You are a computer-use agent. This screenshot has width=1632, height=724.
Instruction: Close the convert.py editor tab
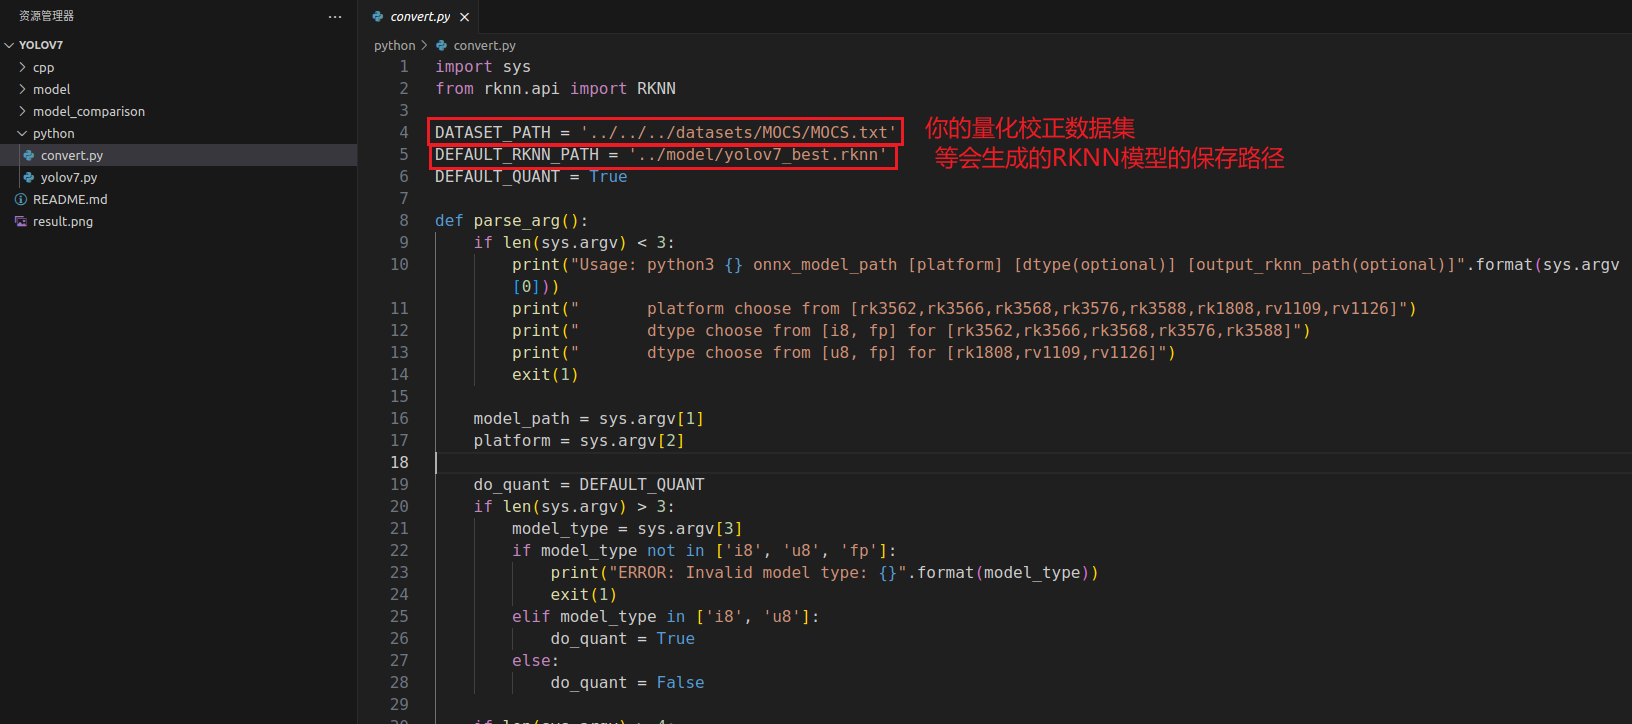[x=464, y=17]
